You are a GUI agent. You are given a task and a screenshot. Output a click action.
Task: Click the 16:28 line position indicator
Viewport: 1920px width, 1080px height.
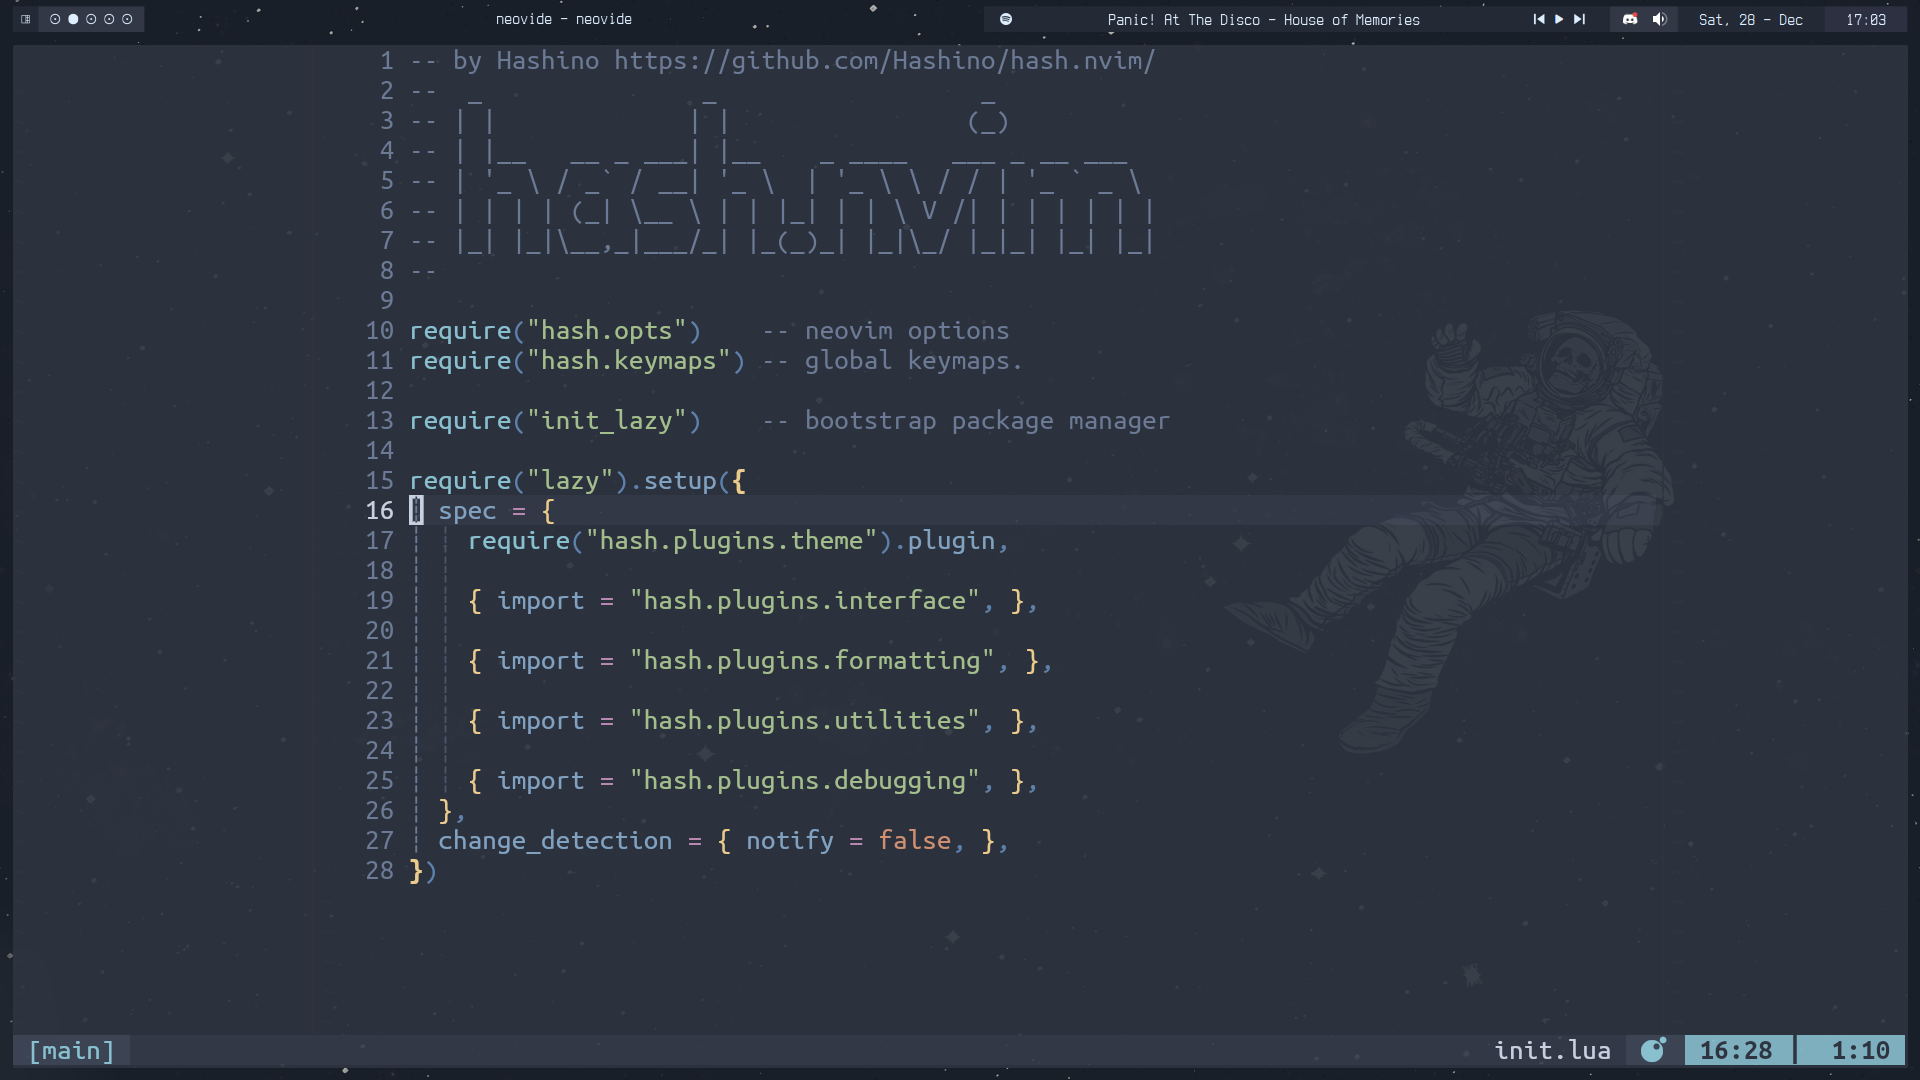coord(1736,1051)
